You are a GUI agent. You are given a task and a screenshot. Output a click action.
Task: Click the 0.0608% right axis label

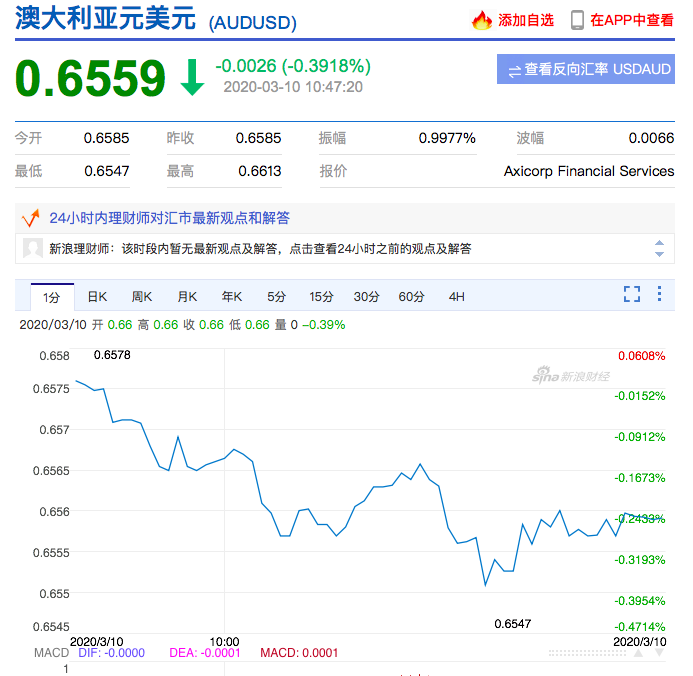click(x=641, y=356)
